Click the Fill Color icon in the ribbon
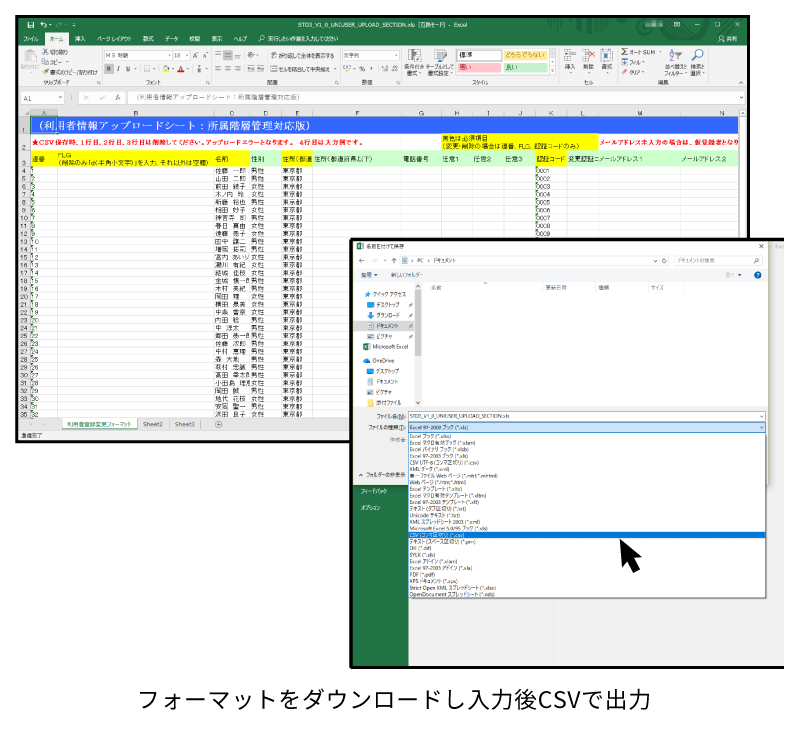Screen dimensions: 800x733 pos(165,68)
